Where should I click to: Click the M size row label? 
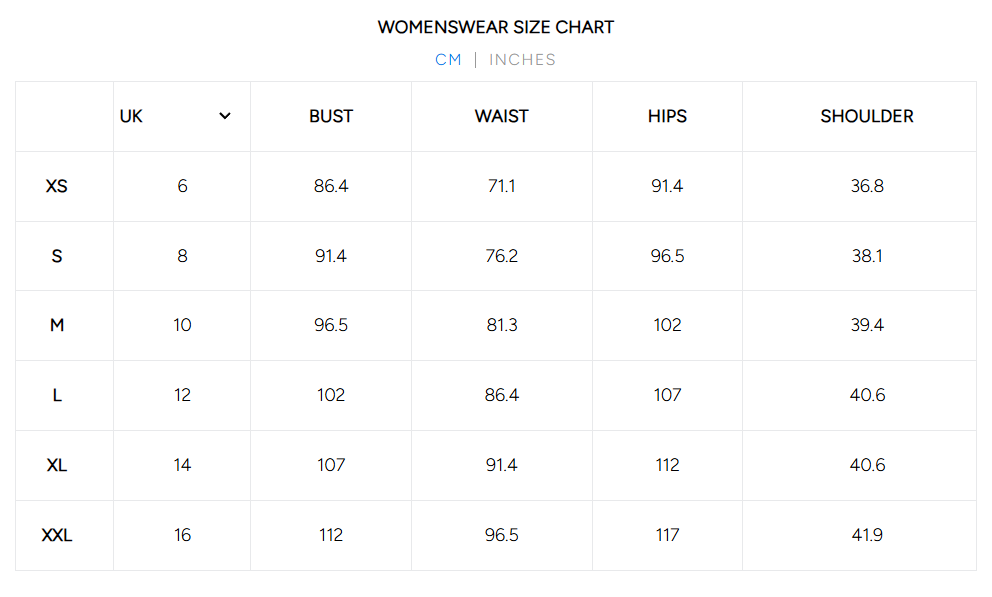[57, 325]
